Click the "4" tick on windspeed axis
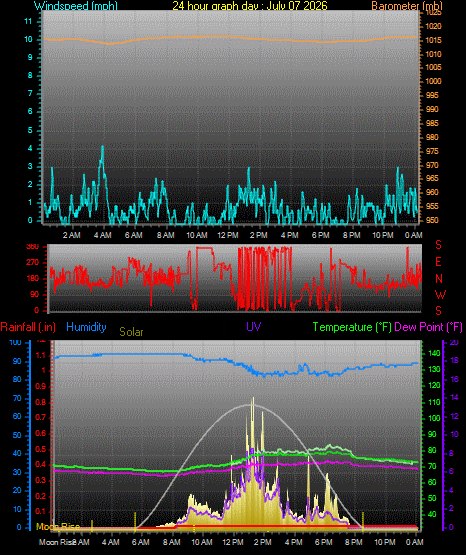This screenshot has width=466, height=555. click(30, 148)
